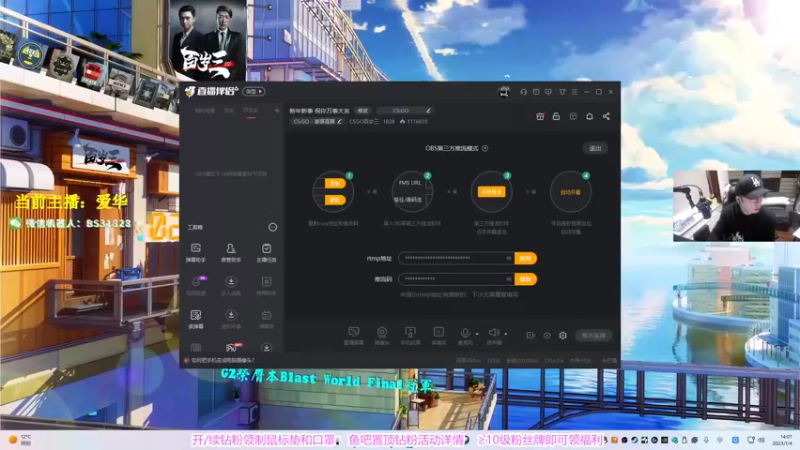The height and width of the screenshot is (450, 800).
Task: Show the rtmp address with eye icon
Action: click(x=509, y=258)
